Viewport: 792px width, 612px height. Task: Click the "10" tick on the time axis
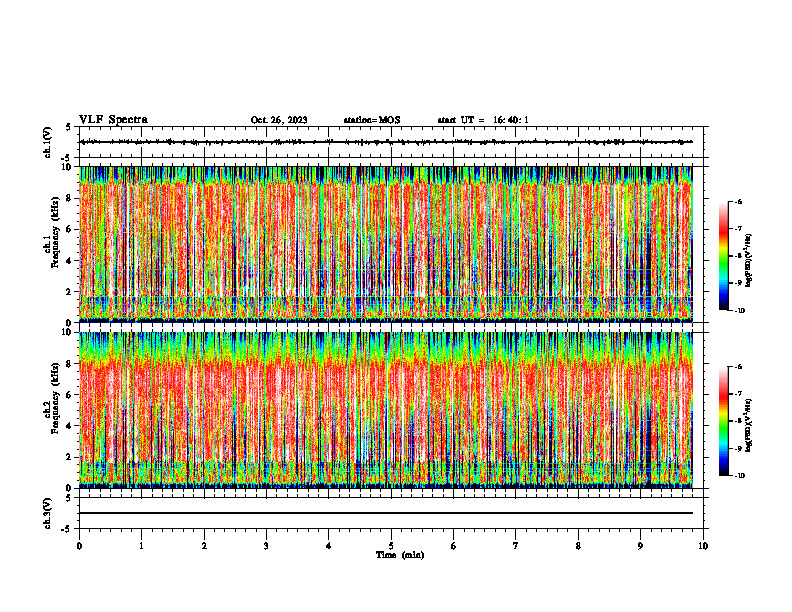click(703, 546)
